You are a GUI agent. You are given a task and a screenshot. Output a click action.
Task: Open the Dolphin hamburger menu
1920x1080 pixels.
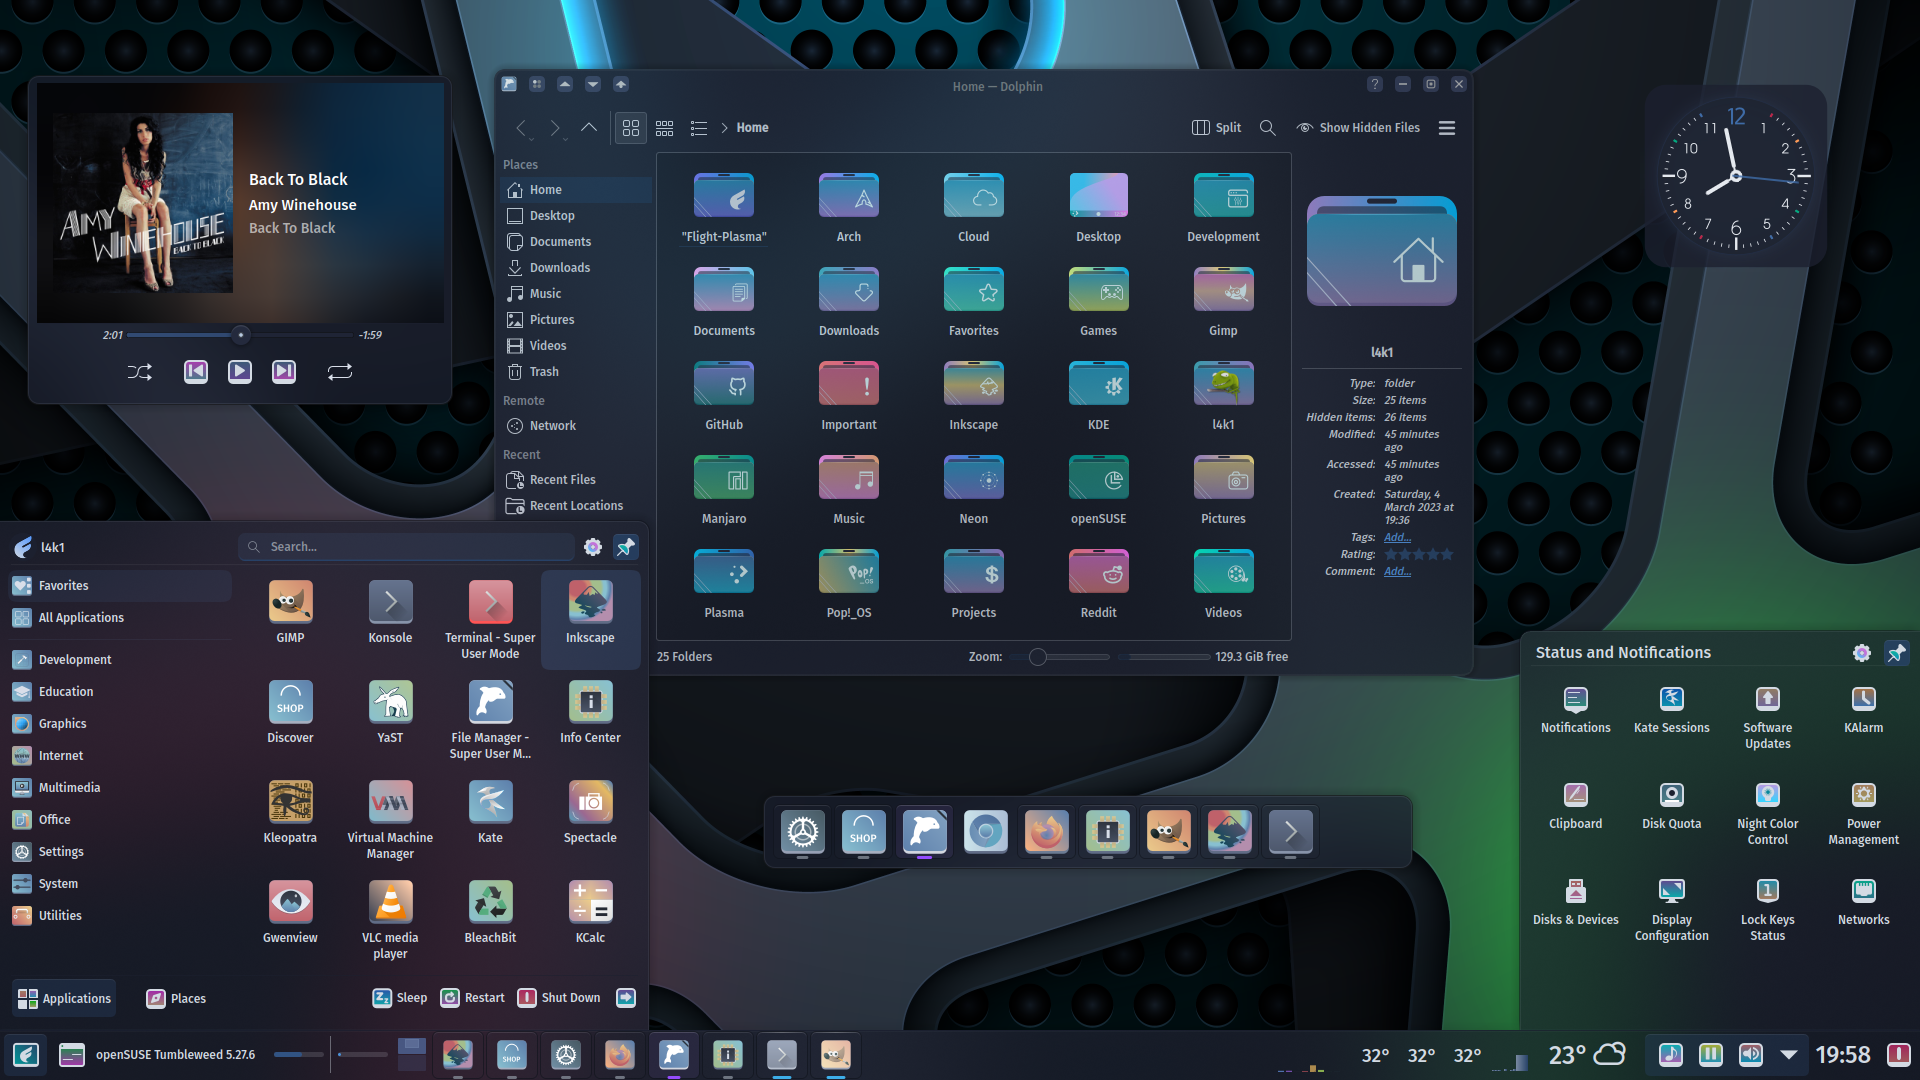point(1447,128)
